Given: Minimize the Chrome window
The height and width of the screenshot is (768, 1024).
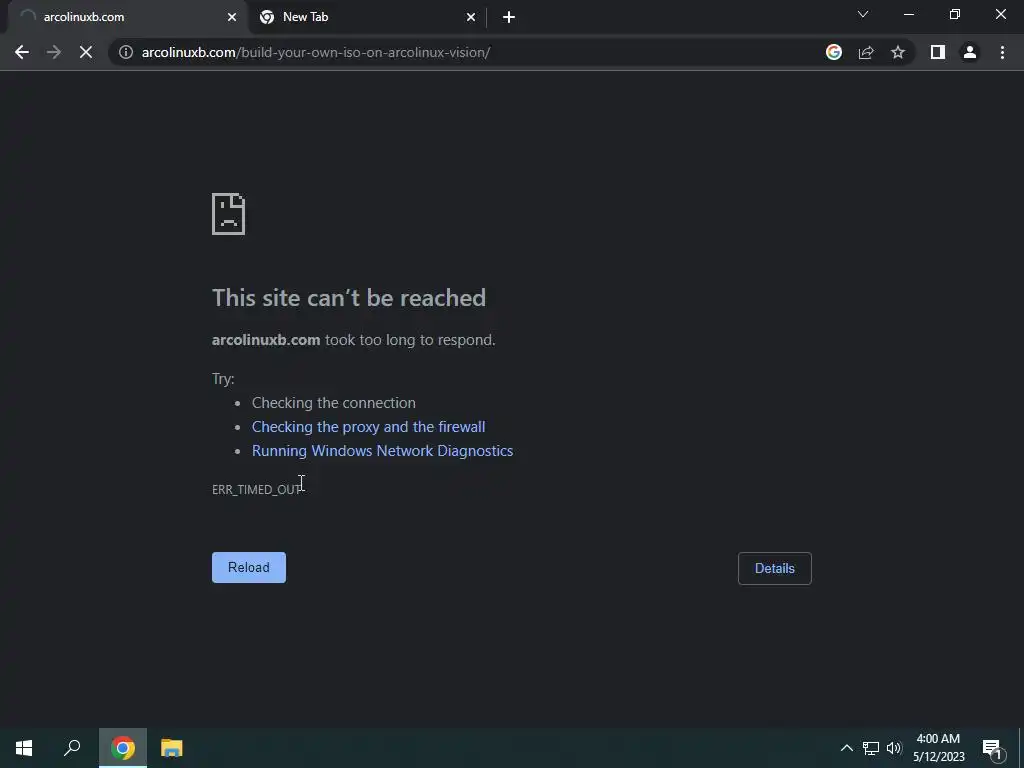Looking at the screenshot, I should tap(908, 14).
